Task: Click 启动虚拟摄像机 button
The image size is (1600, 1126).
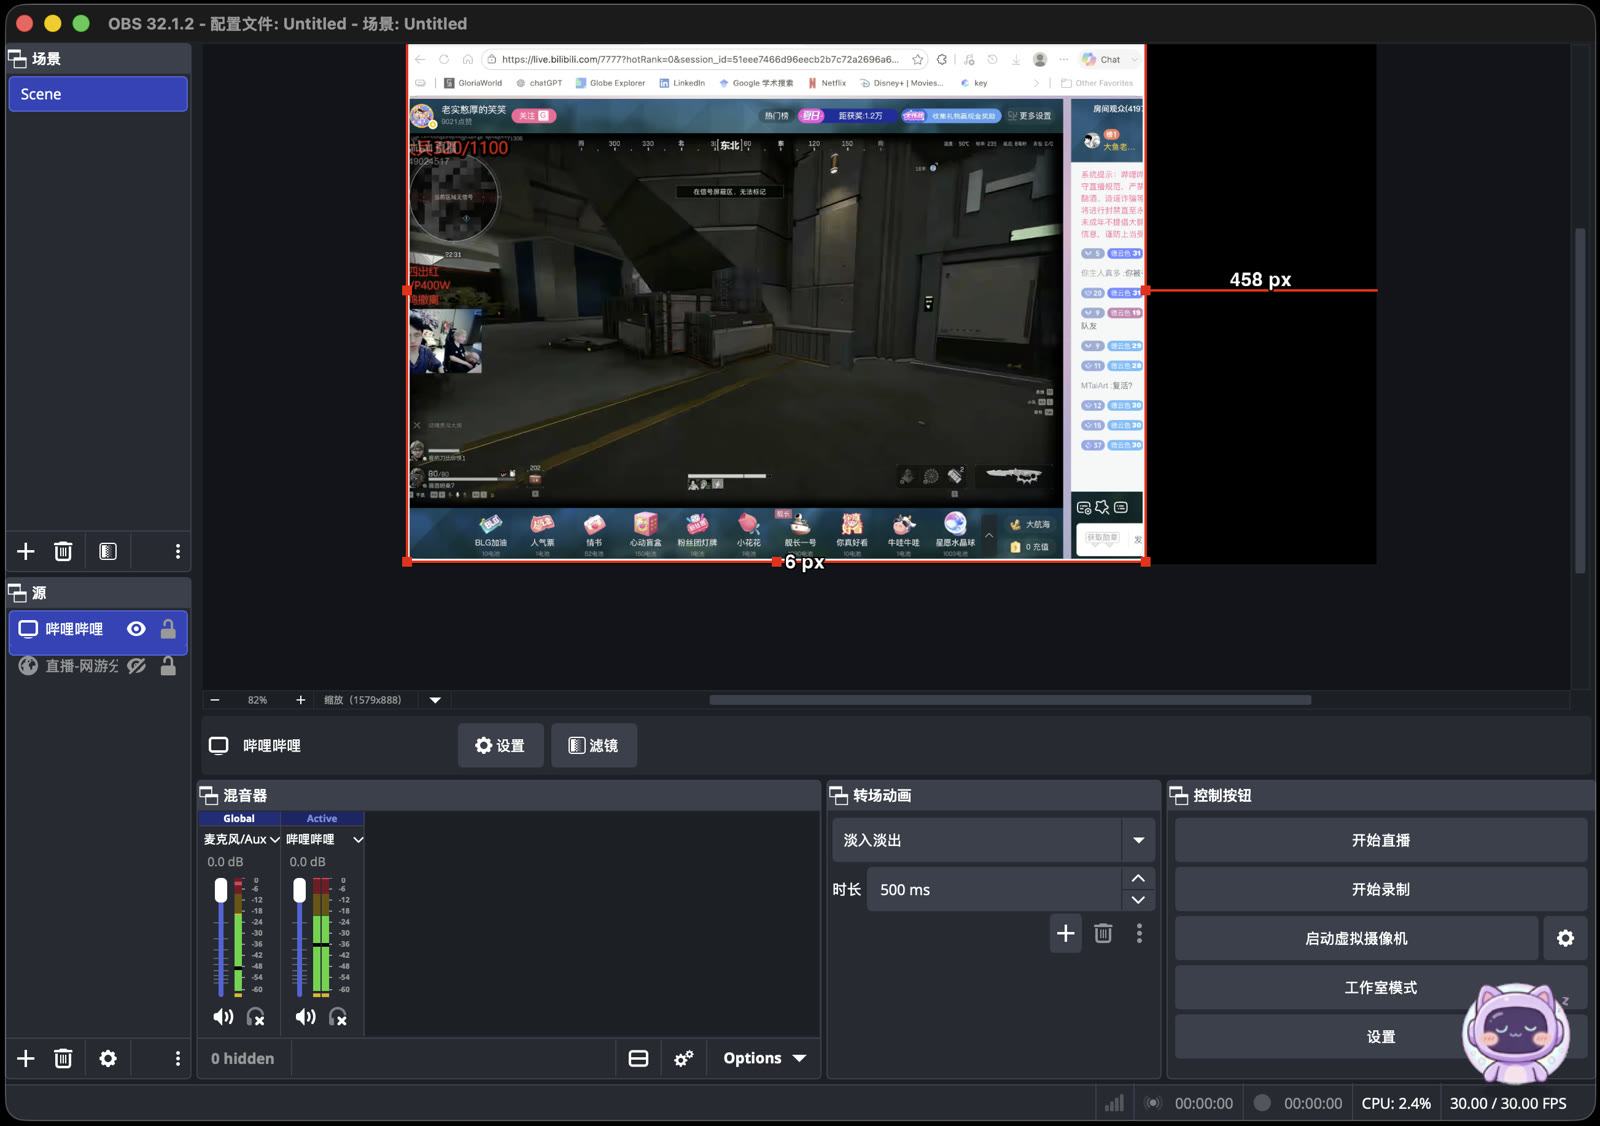Action: 1356,938
